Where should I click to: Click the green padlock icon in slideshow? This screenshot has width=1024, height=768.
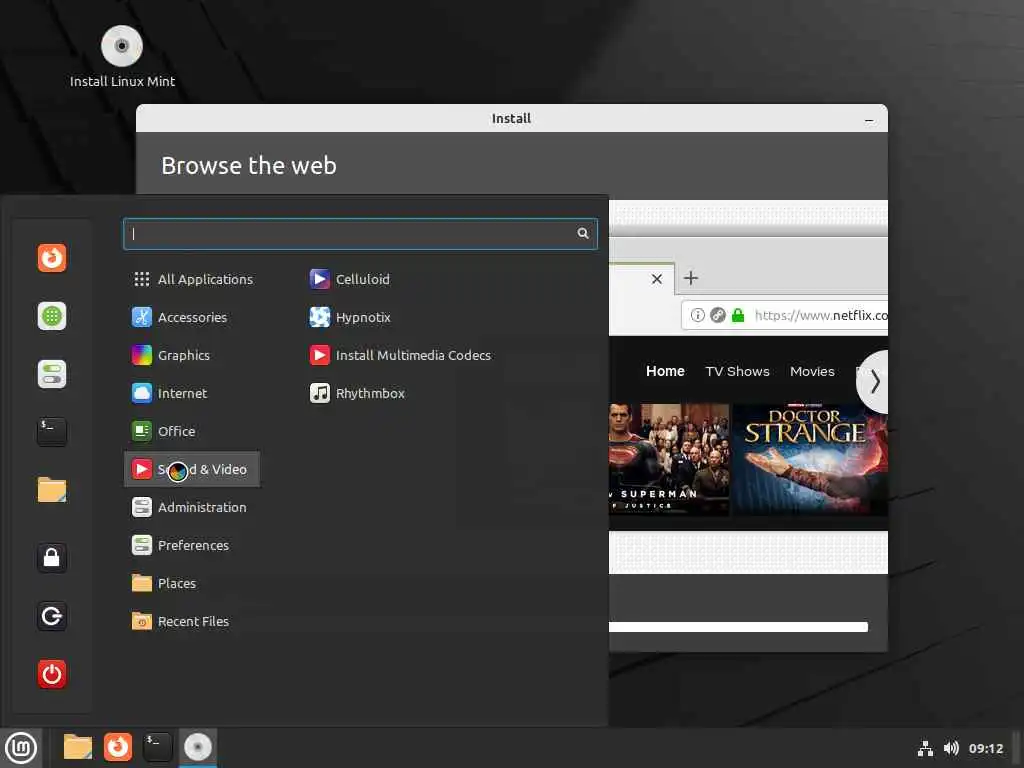(x=738, y=315)
